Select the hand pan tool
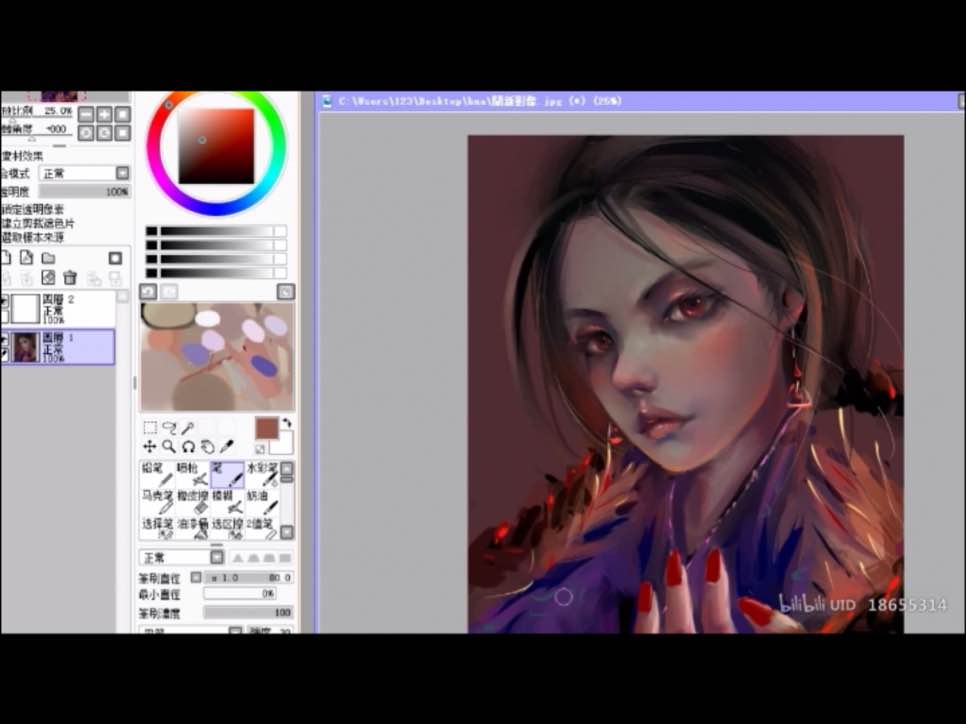This screenshot has width=966, height=724. click(x=208, y=446)
